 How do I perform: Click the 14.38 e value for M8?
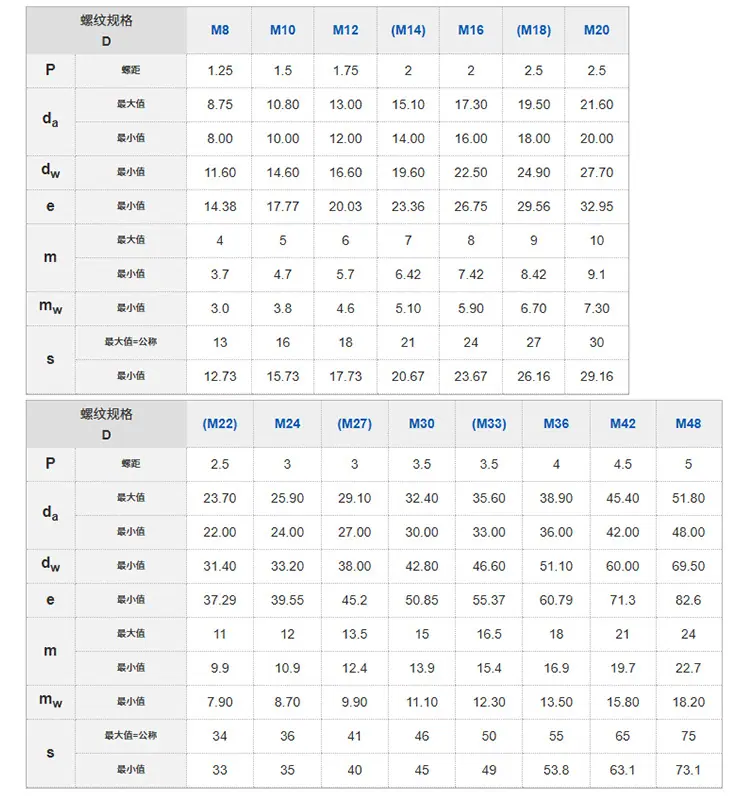coord(220,207)
